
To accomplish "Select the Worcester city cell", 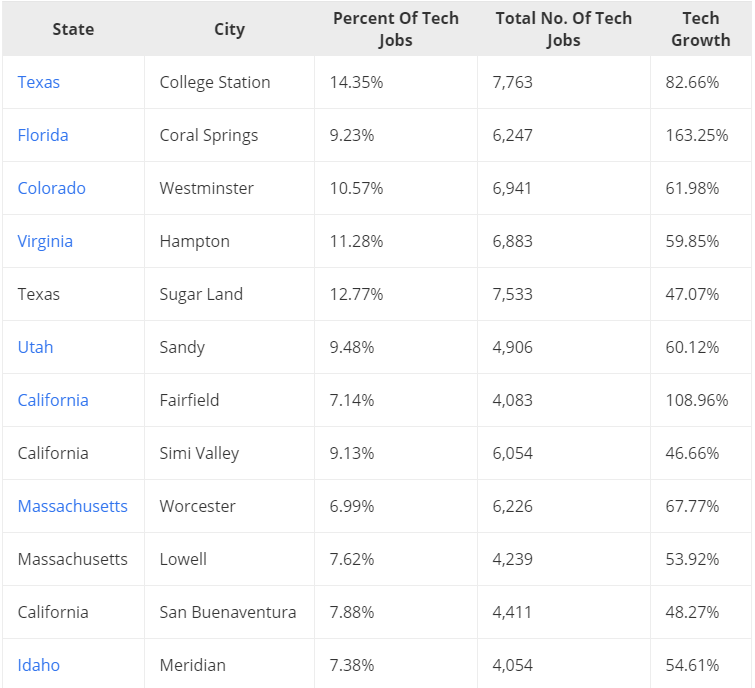I will (x=198, y=506).
